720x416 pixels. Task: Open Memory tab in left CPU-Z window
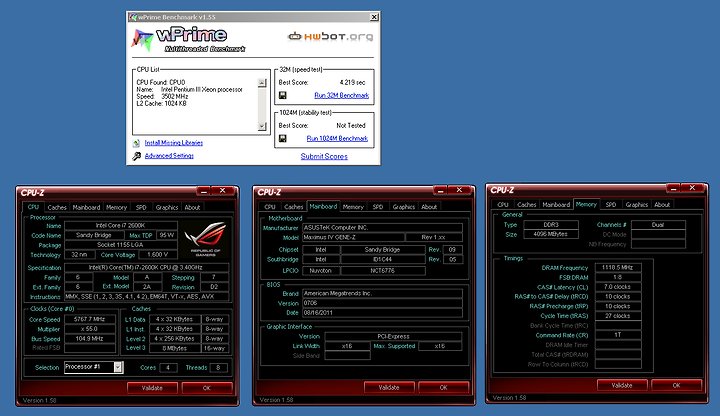tap(117, 208)
